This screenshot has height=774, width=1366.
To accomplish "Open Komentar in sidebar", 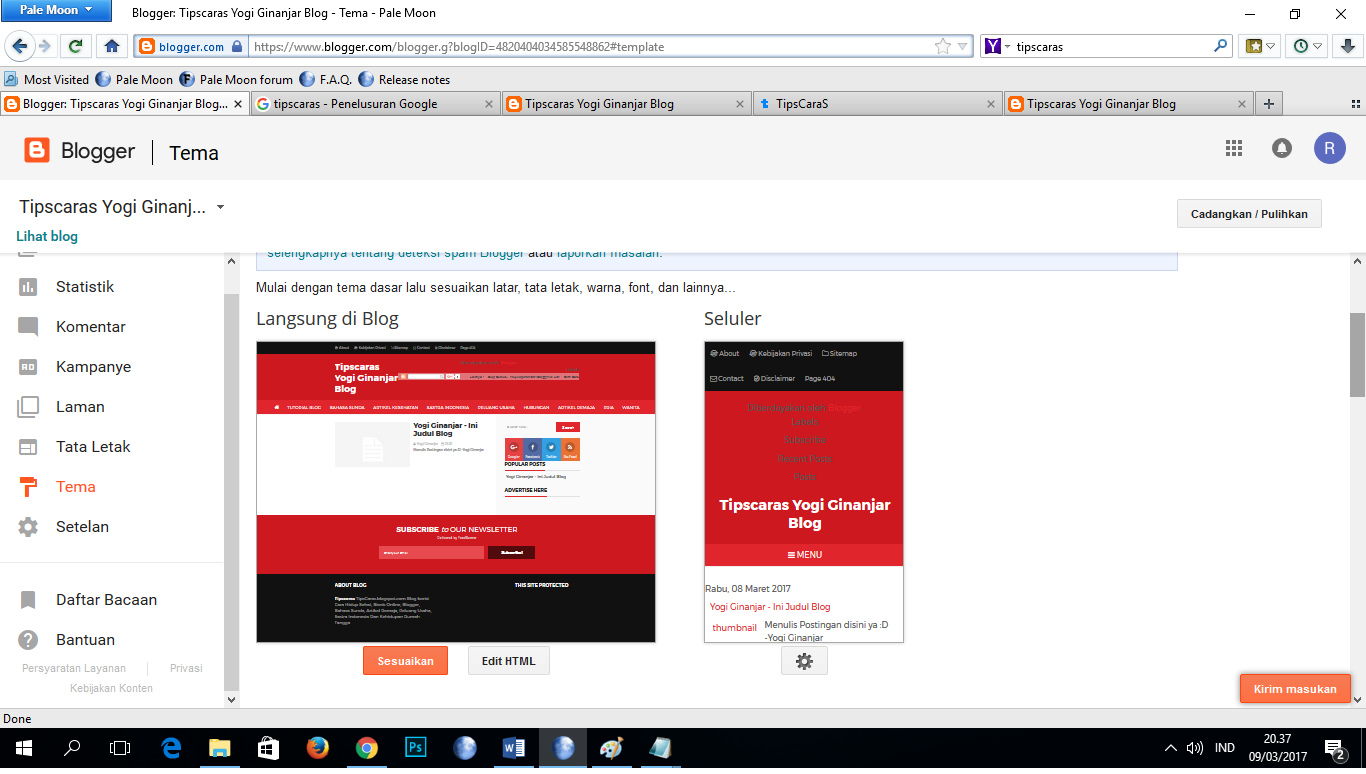I will (x=91, y=327).
